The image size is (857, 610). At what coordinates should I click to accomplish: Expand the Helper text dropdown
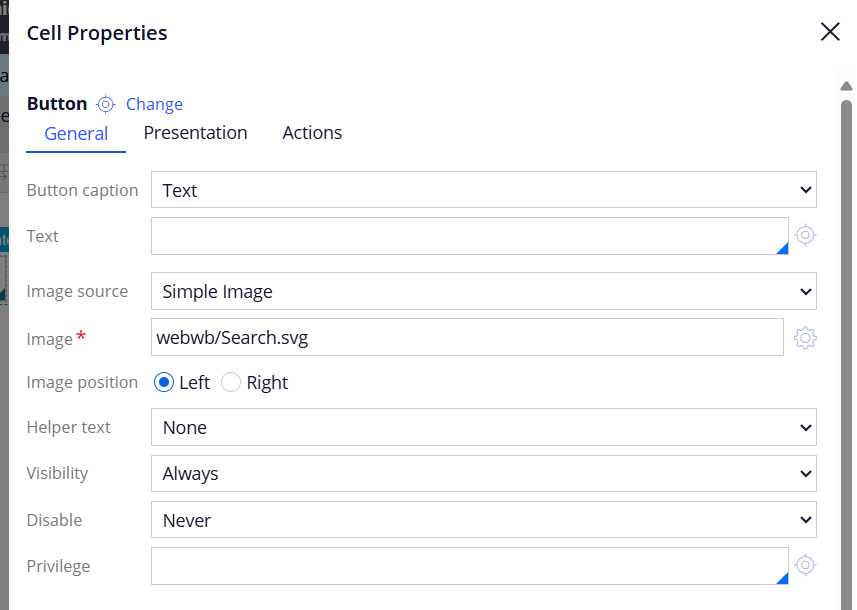484,427
